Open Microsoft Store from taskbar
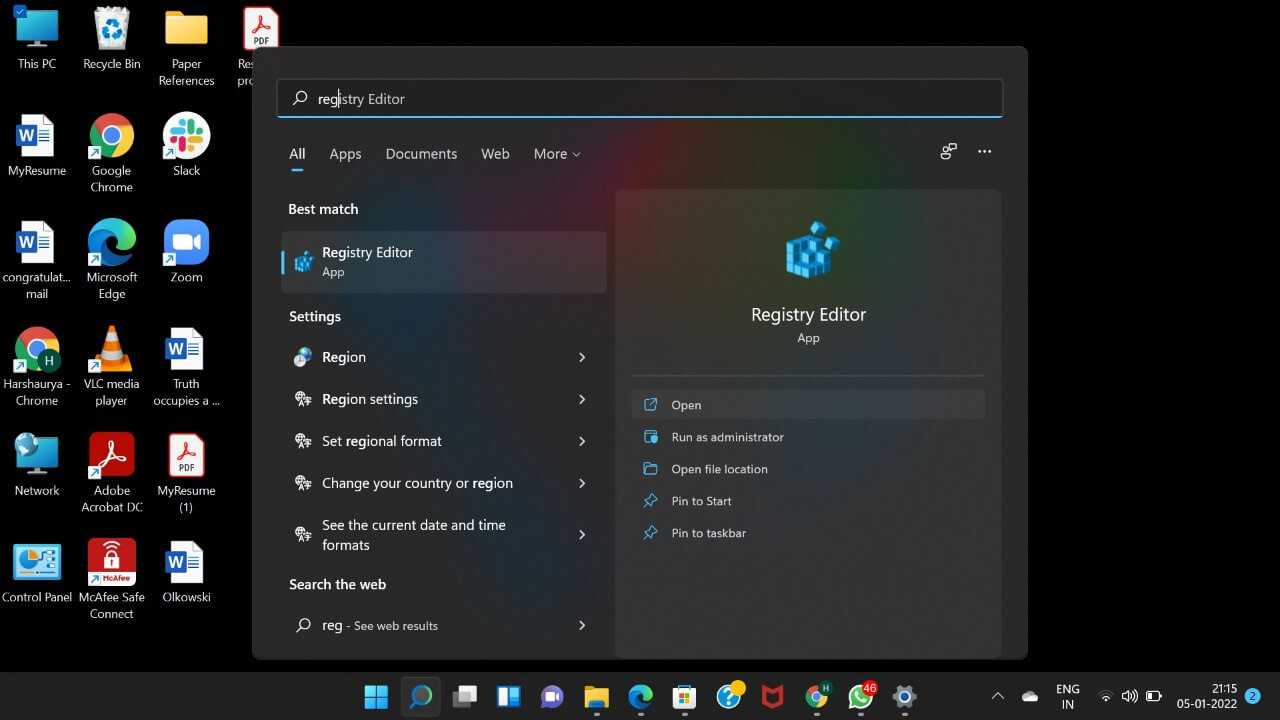 pyautogui.click(x=684, y=696)
